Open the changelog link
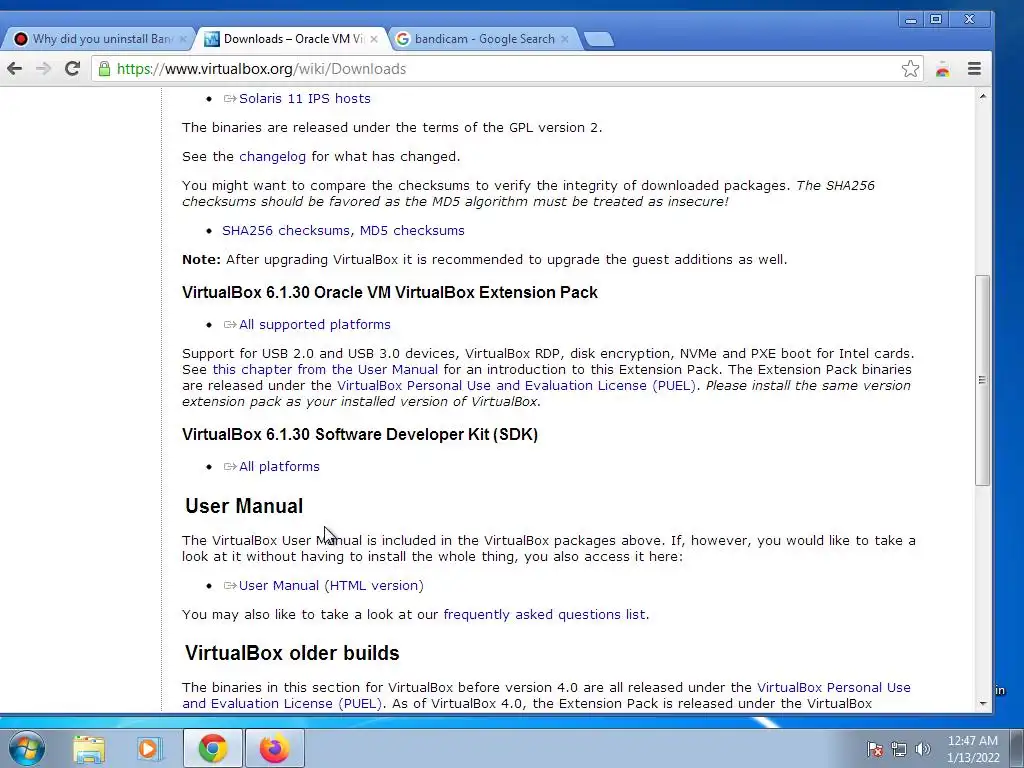 [x=272, y=157]
